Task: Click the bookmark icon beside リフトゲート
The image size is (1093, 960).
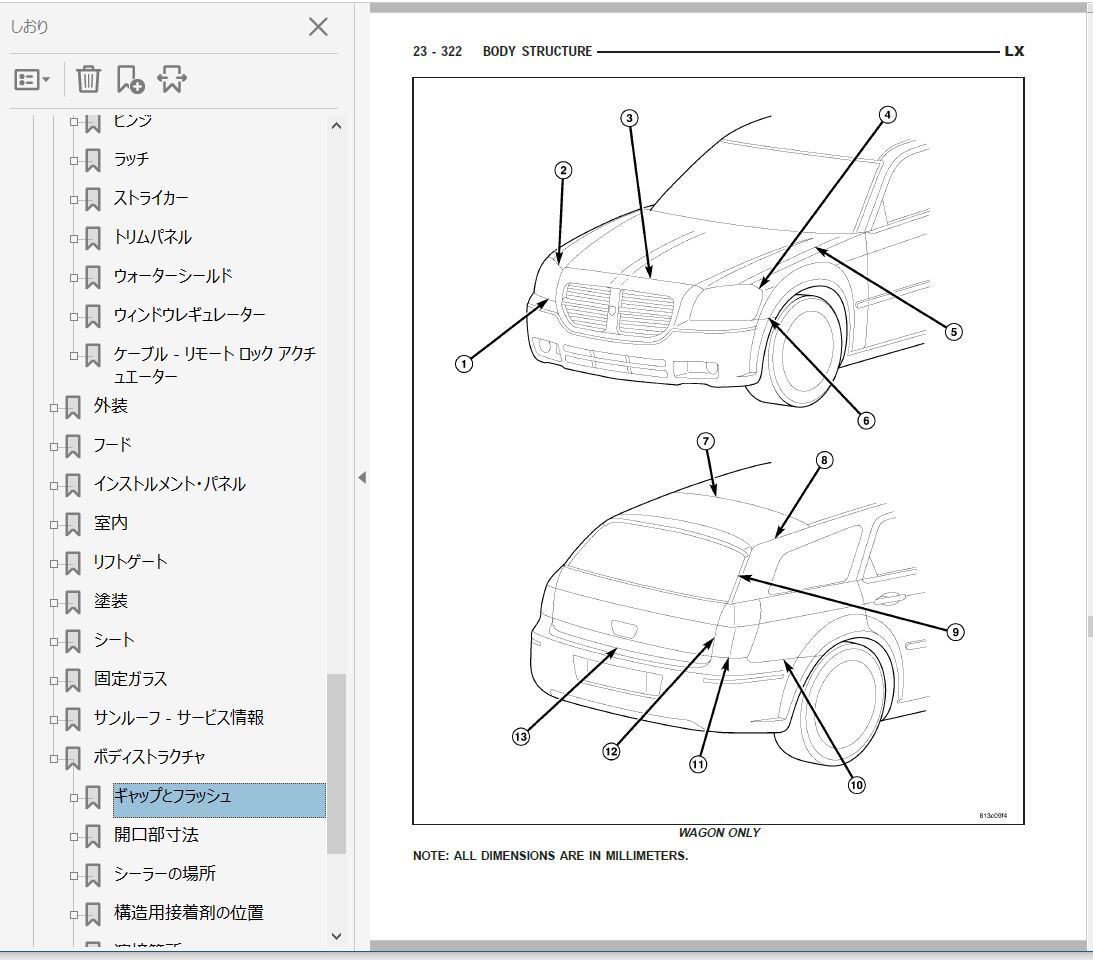Action: (73, 564)
